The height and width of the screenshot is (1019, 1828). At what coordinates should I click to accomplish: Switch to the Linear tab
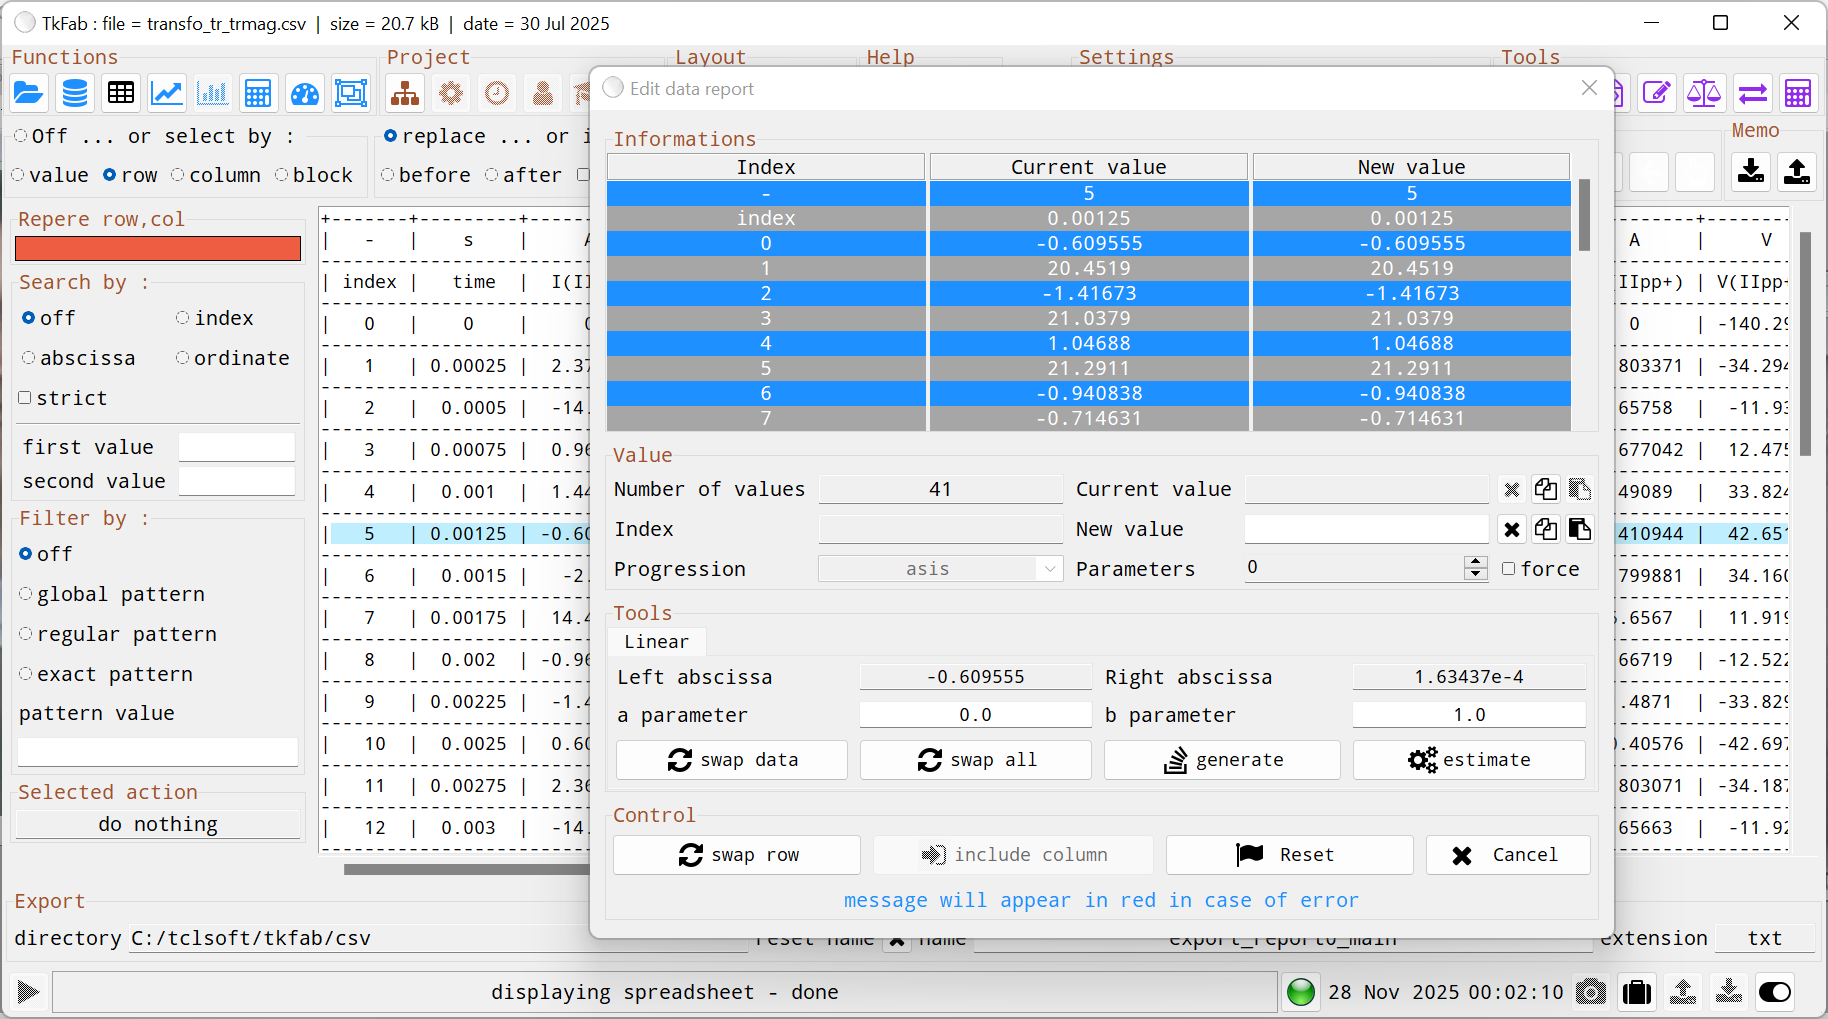[x=656, y=641]
